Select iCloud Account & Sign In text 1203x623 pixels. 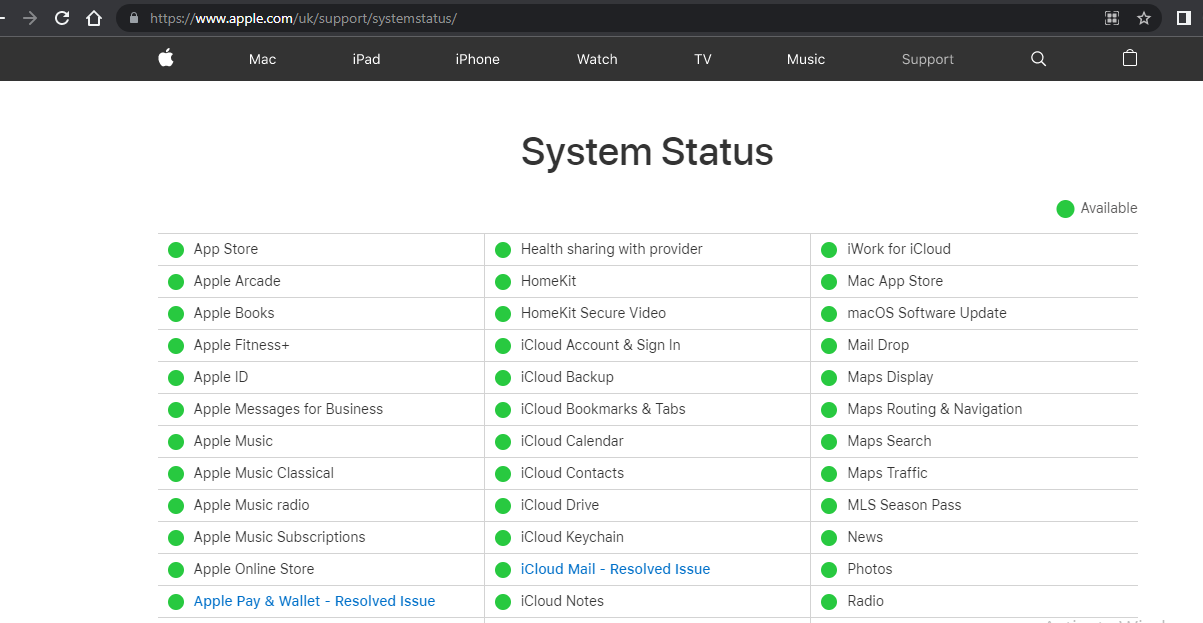coord(601,345)
